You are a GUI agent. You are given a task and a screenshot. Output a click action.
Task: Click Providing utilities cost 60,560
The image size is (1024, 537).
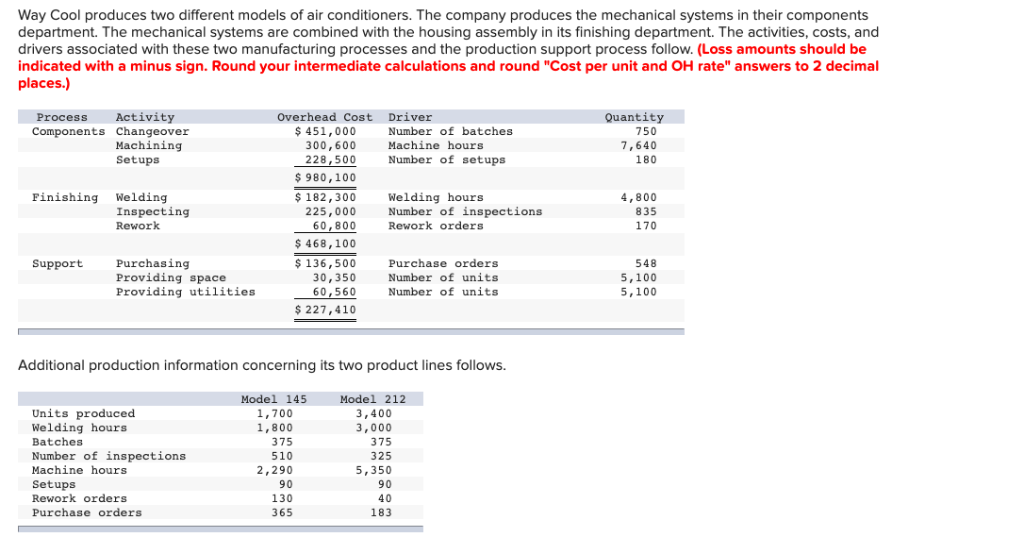coord(334,291)
